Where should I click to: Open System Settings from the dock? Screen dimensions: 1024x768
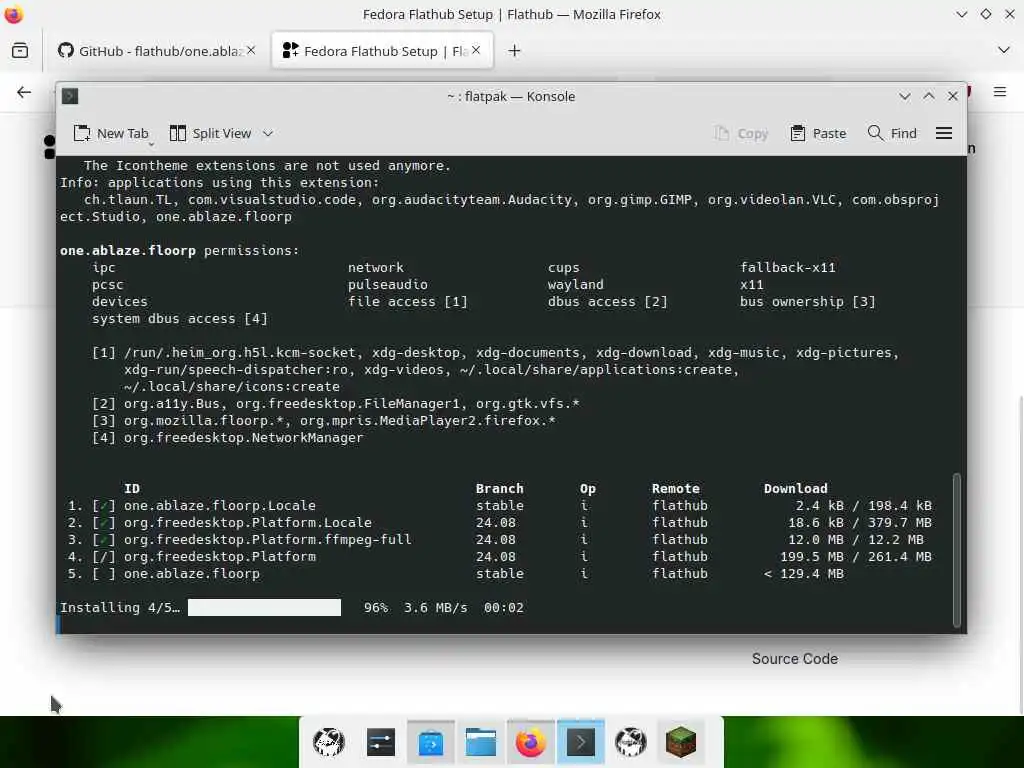380,742
